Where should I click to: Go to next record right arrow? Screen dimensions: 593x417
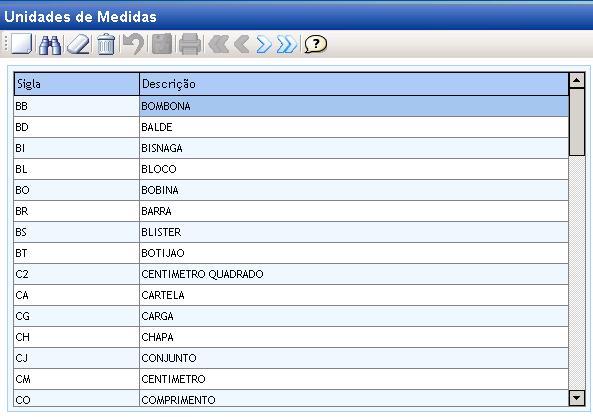pyautogui.click(x=264, y=44)
